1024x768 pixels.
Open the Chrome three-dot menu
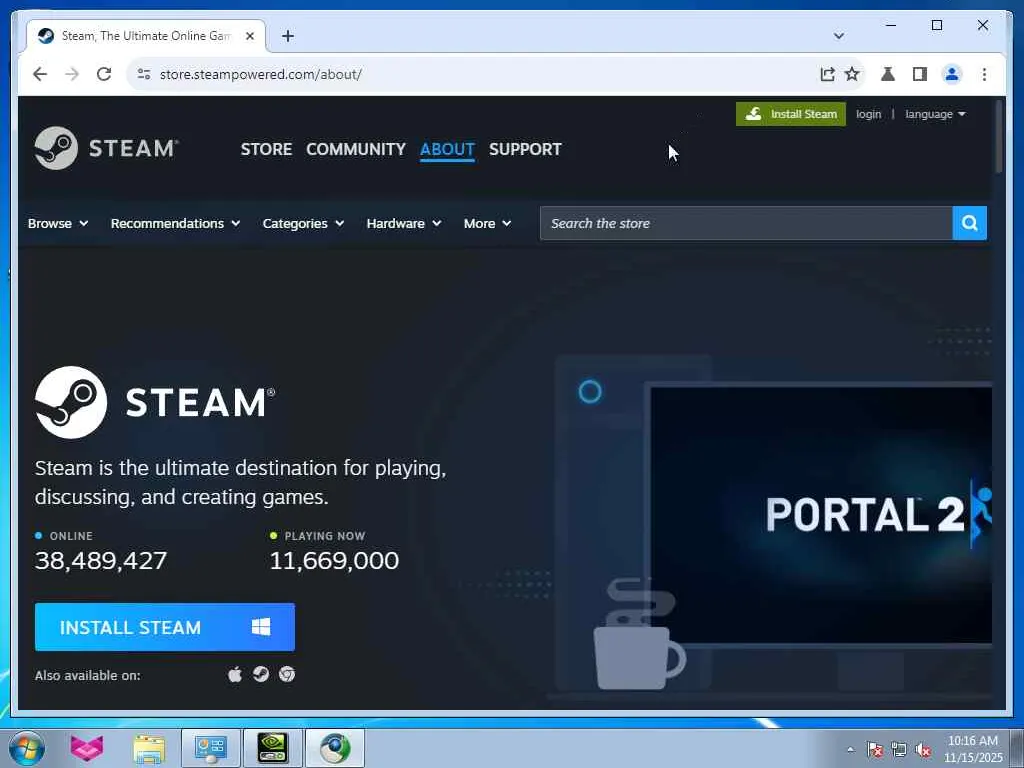[x=984, y=74]
